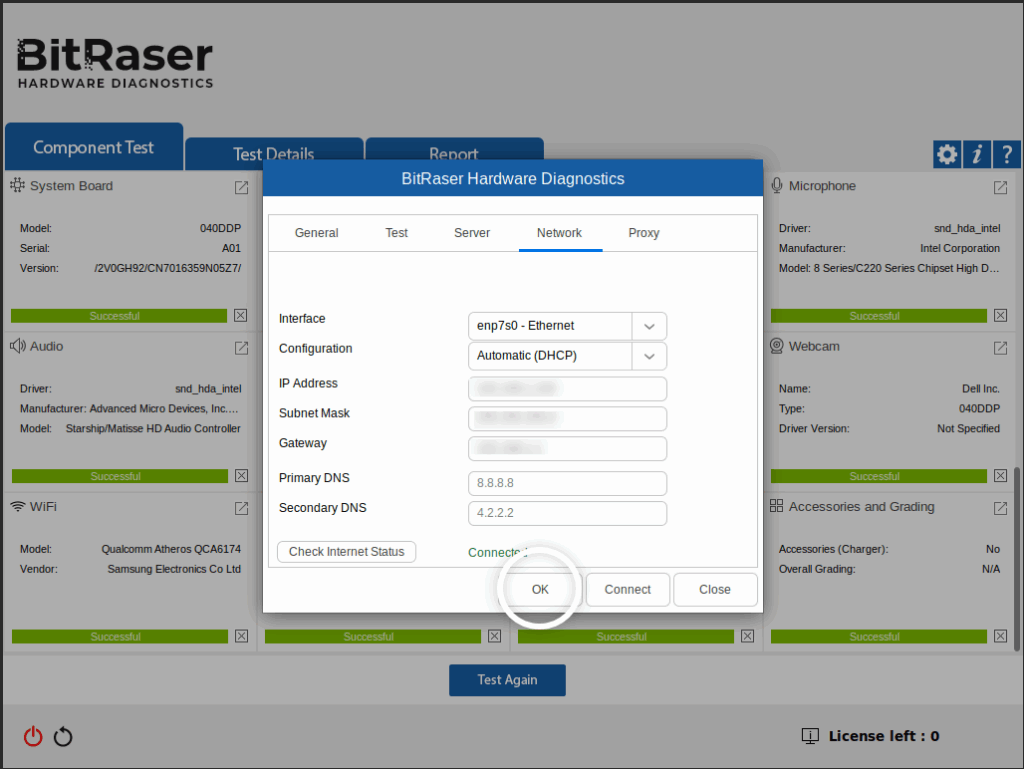Click the Audio speaker icon

[18, 346]
